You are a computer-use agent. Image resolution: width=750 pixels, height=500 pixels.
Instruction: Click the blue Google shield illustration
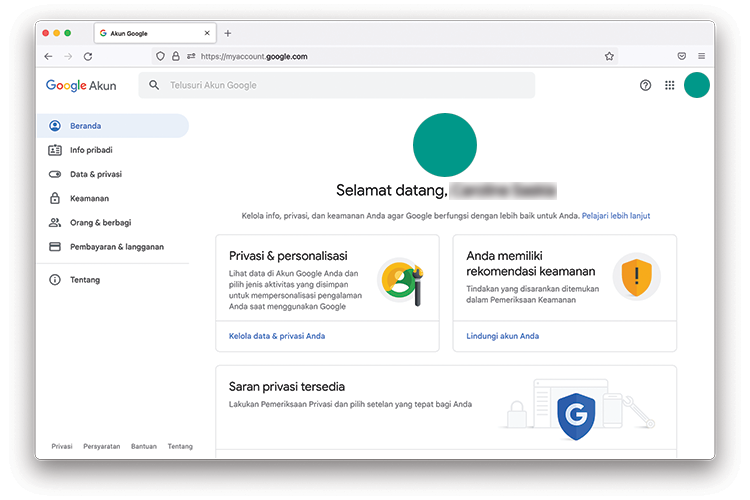pos(576,416)
